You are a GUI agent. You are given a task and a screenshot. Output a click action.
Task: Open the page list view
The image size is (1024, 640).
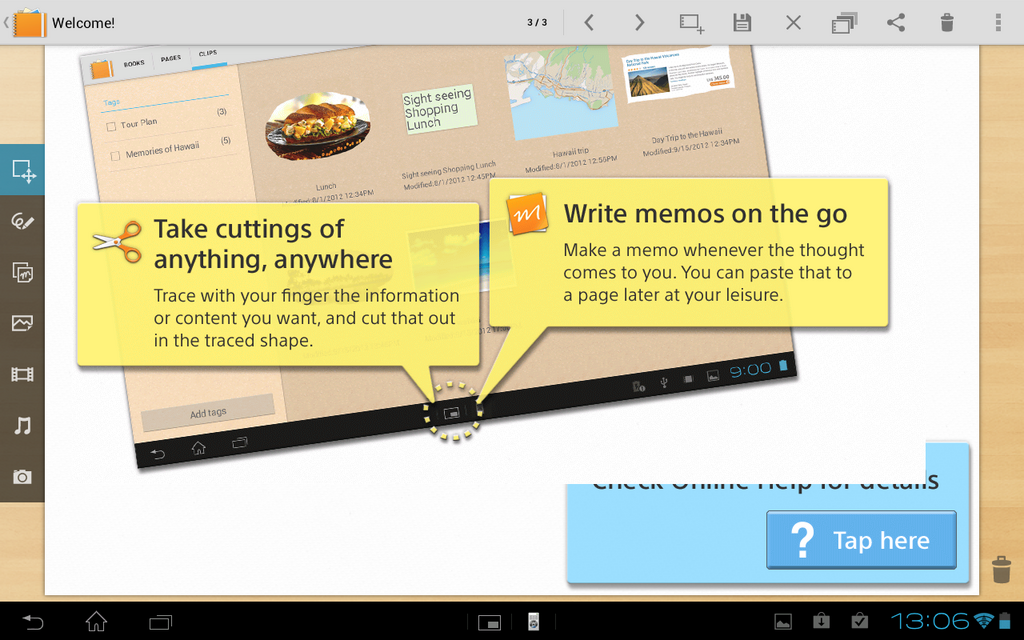(844, 23)
